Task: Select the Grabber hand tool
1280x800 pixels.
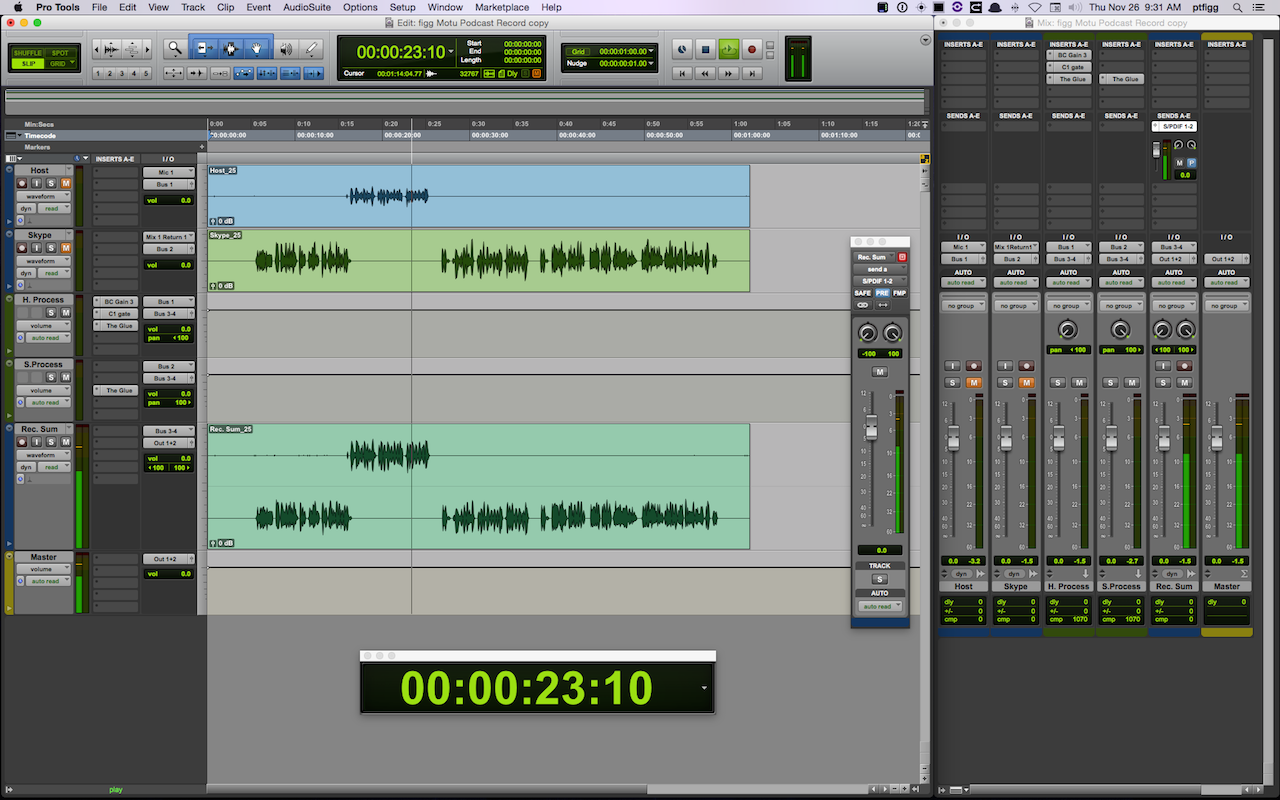Action: (x=257, y=48)
